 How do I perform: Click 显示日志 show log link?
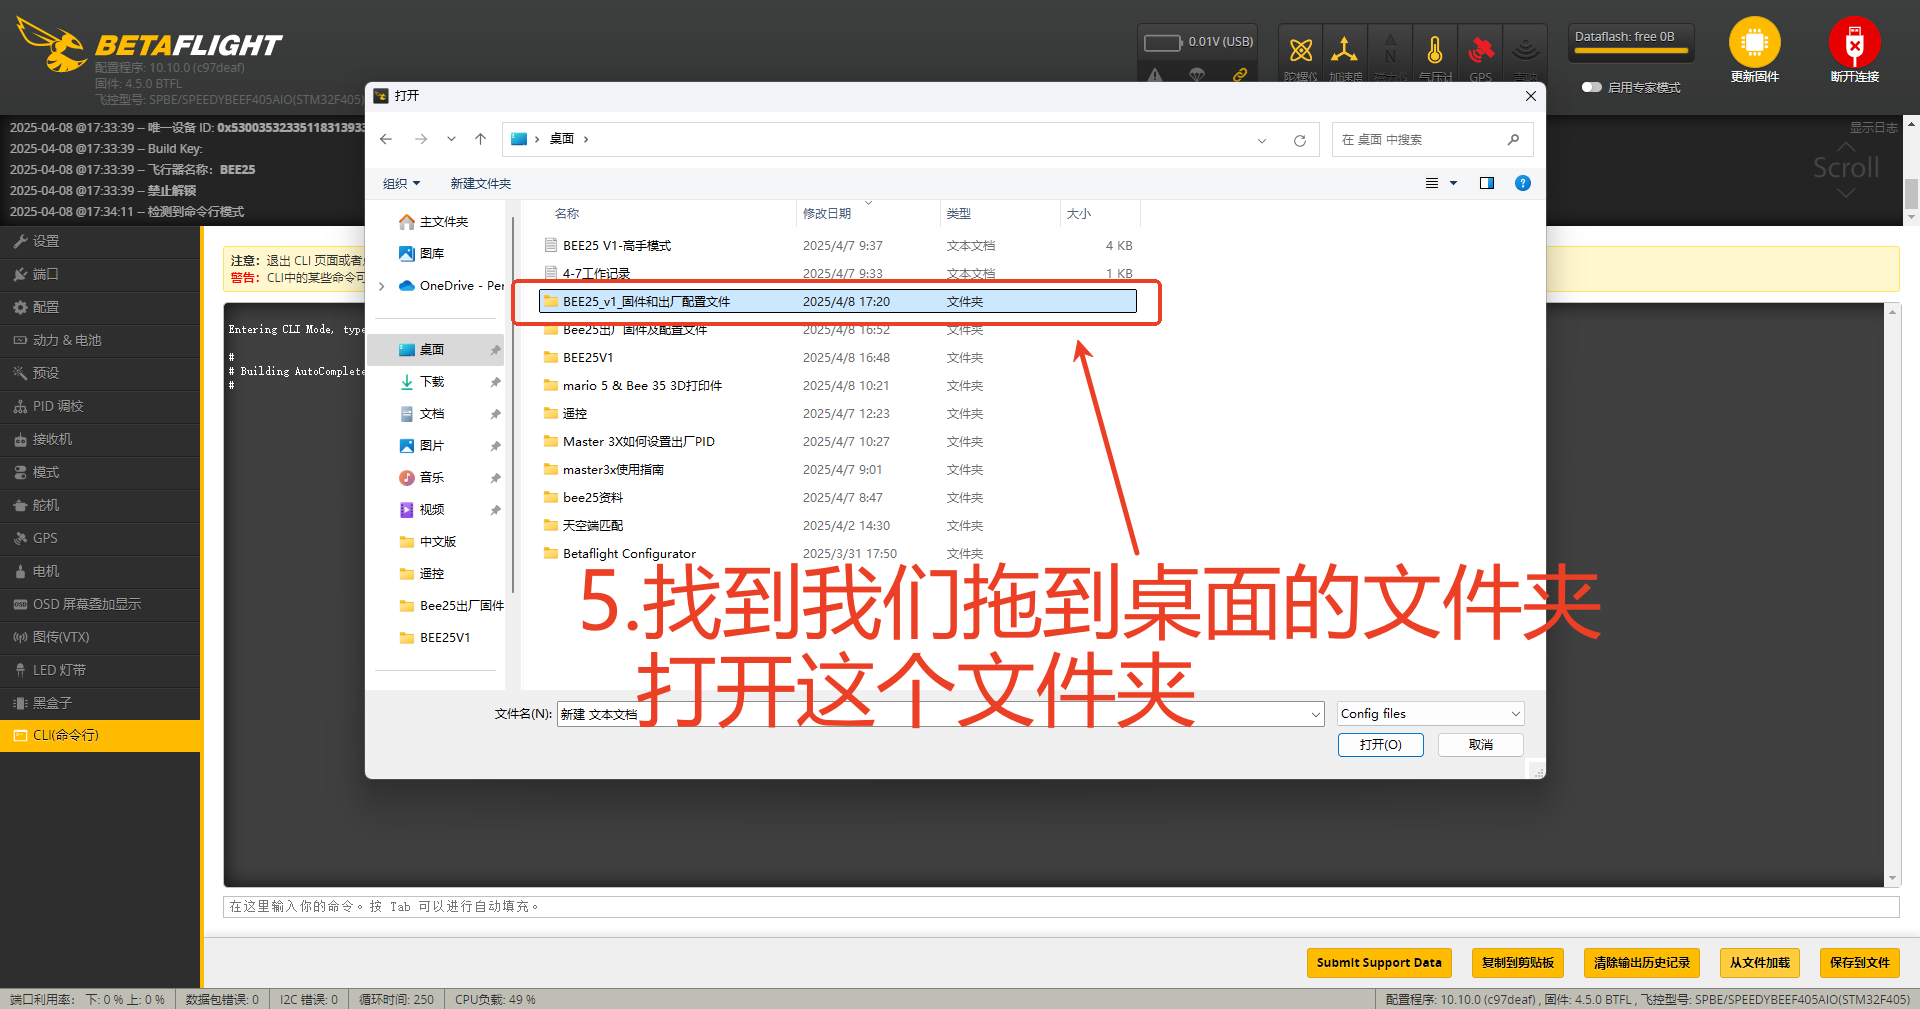[x=1873, y=127]
